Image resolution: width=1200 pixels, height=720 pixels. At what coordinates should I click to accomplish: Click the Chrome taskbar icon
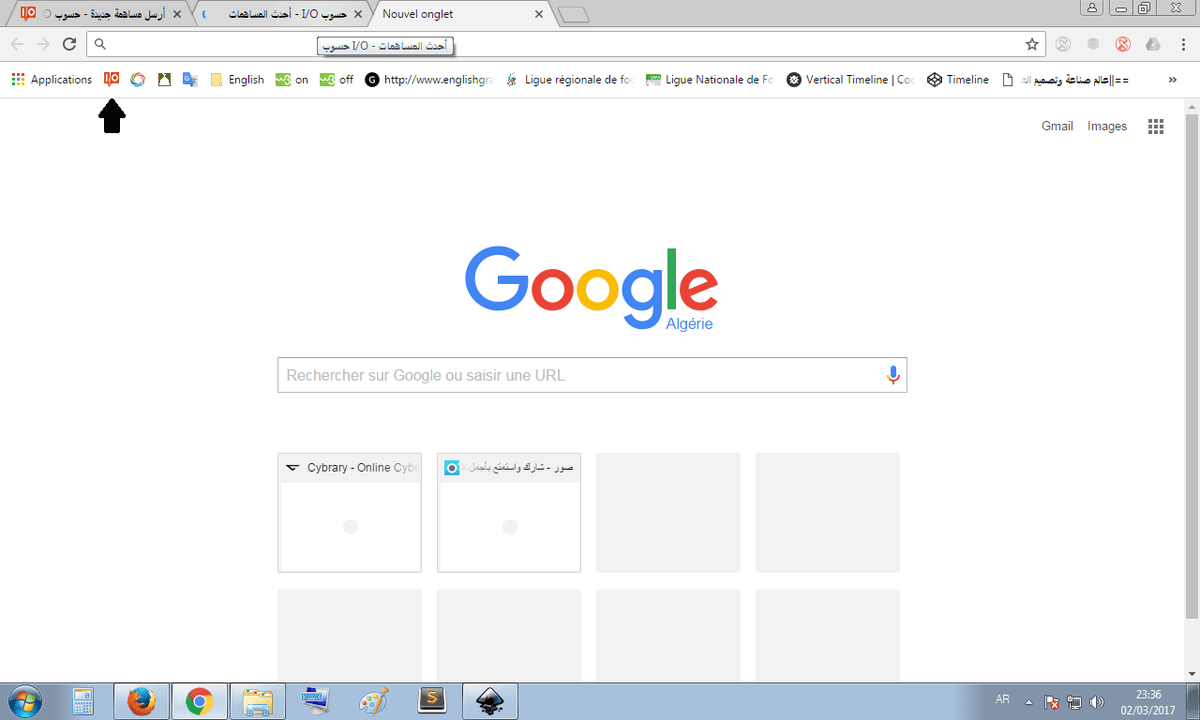point(199,702)
